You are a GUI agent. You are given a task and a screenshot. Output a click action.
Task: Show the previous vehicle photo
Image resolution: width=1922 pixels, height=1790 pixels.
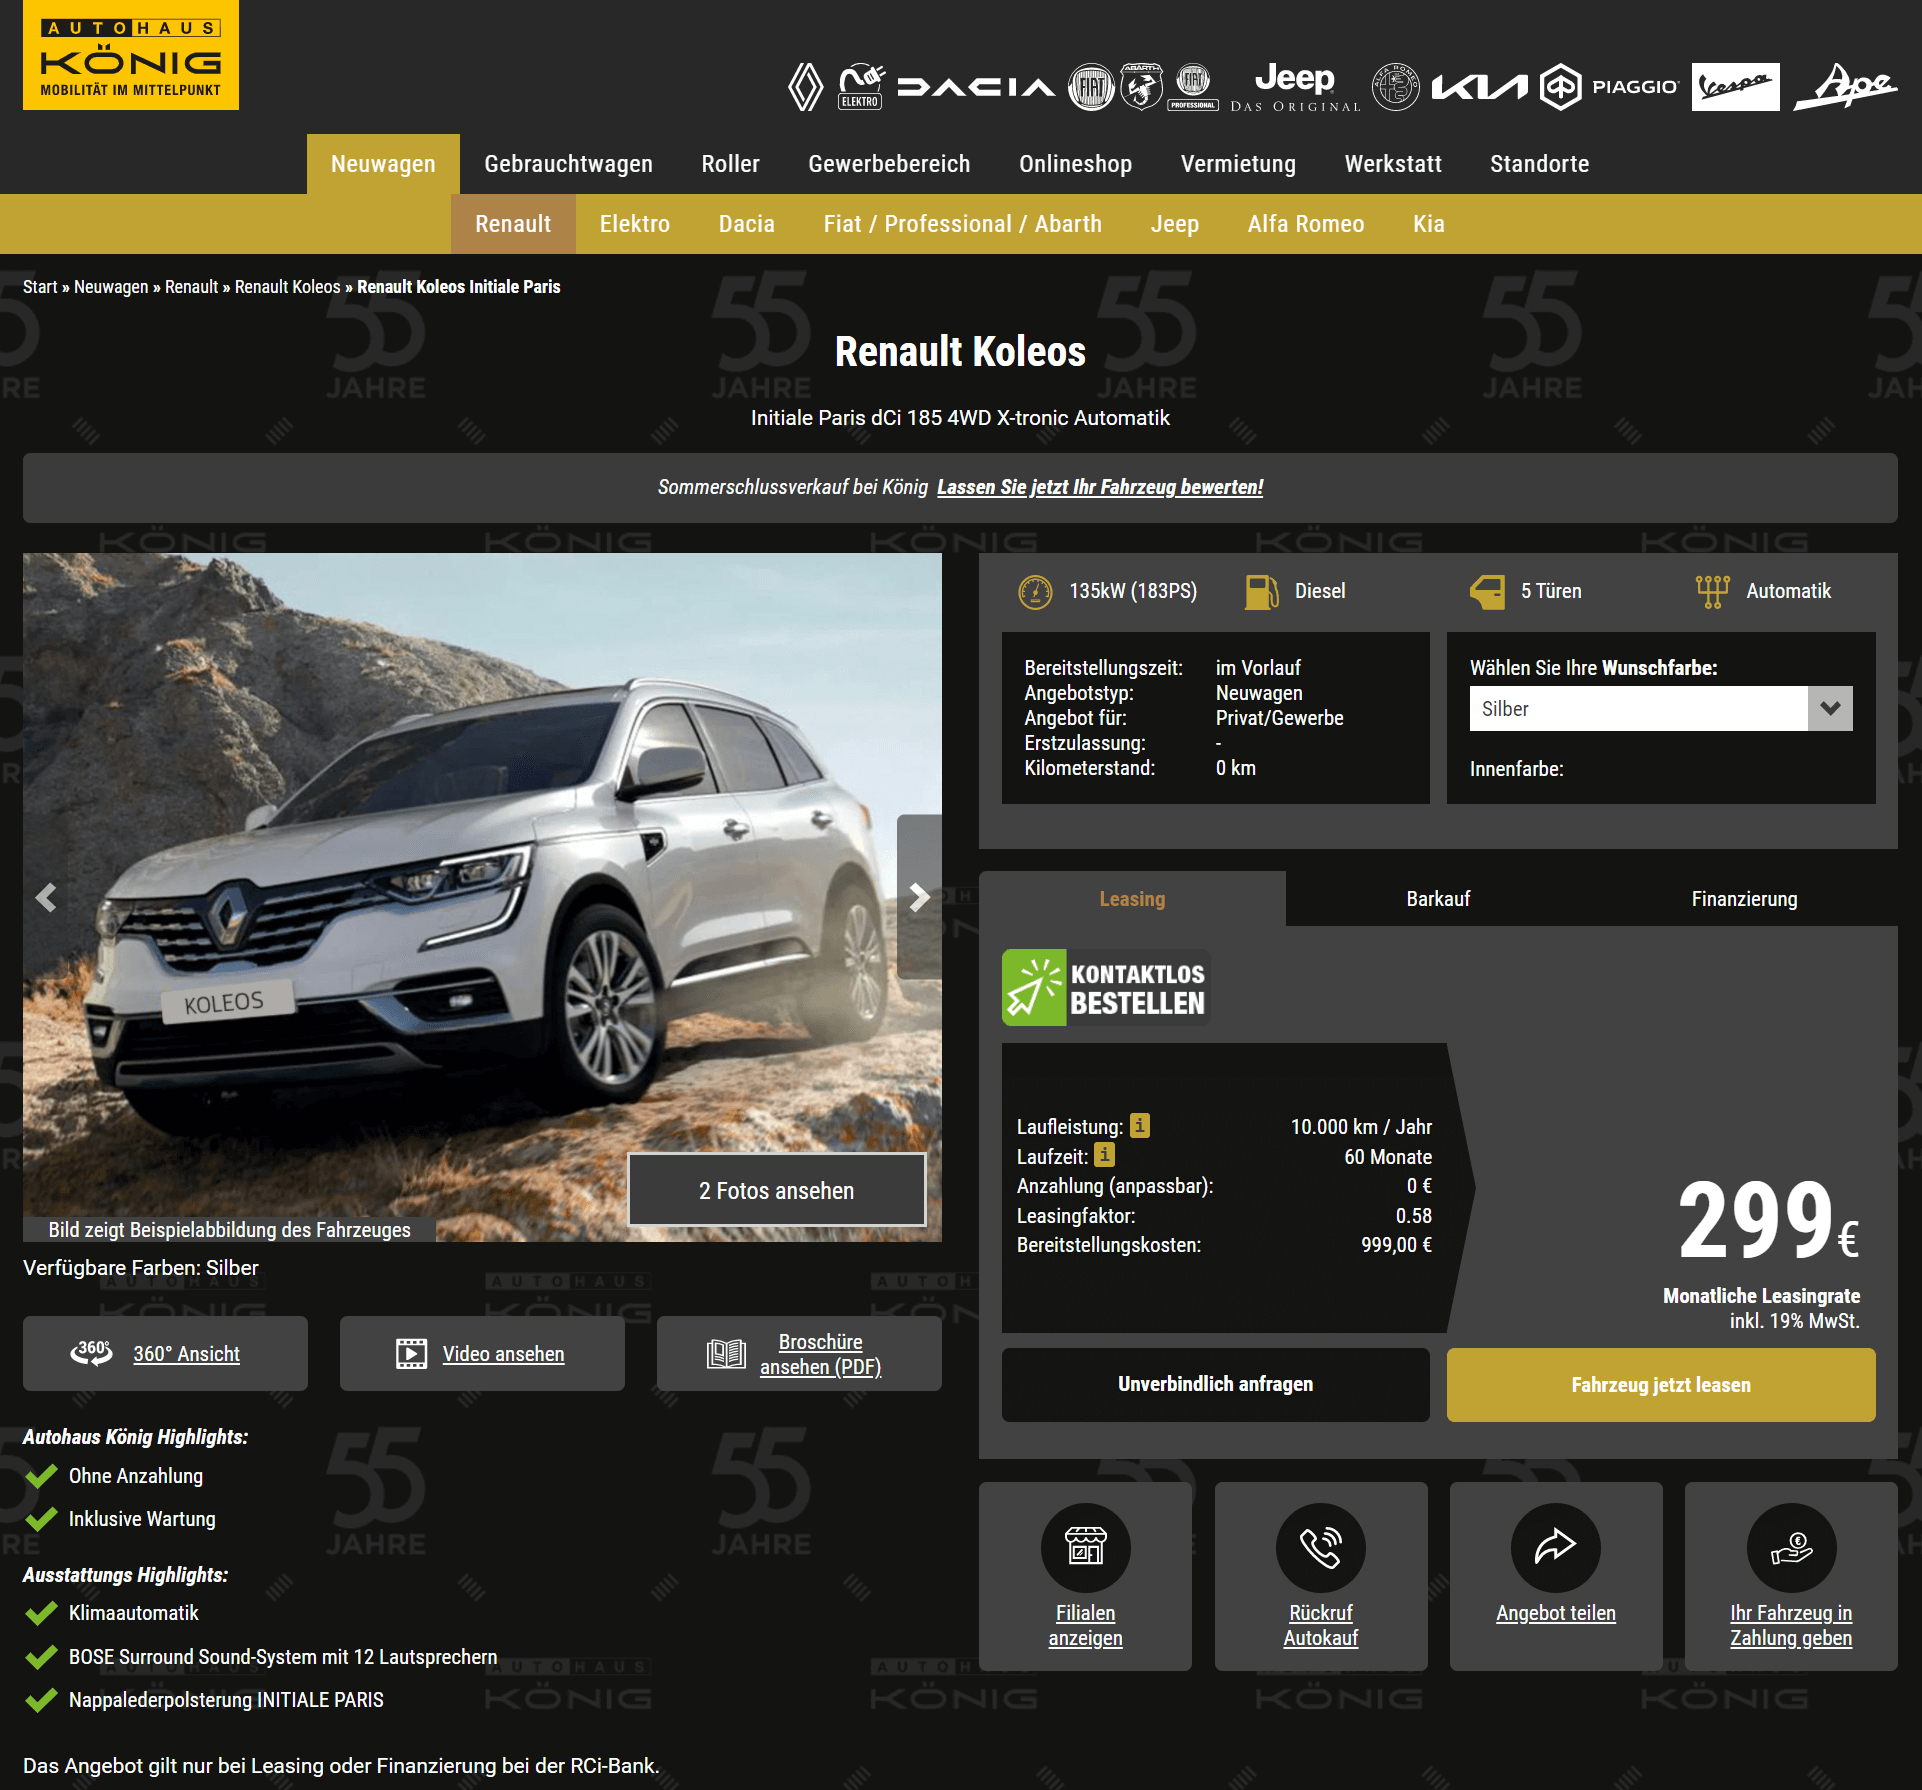pyautogui.click(x=46, y=897)
